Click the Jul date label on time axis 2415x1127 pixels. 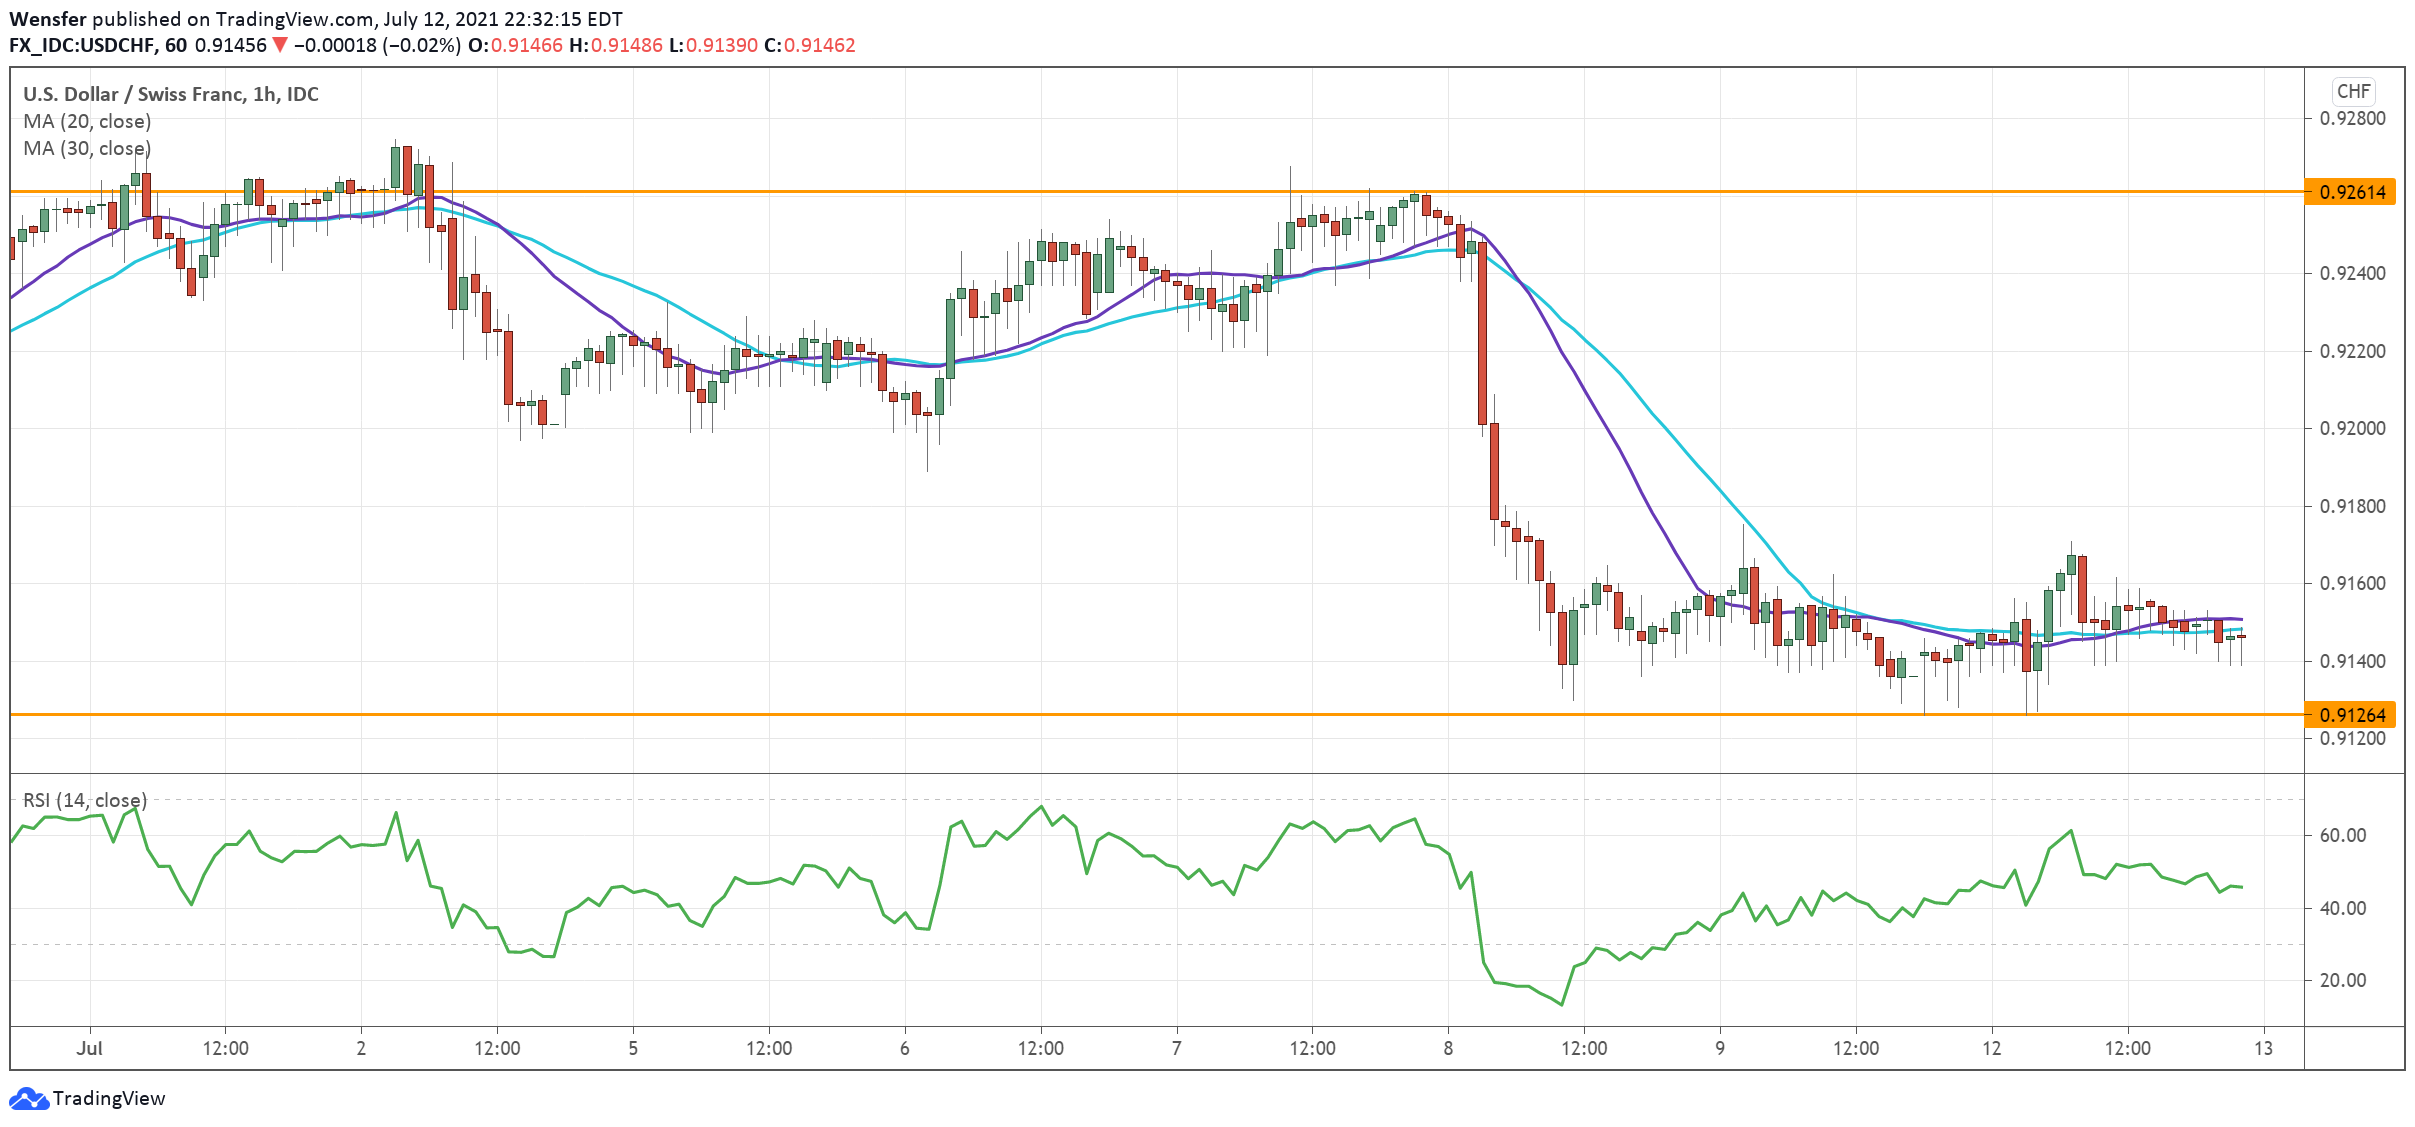pos(90,1048)
